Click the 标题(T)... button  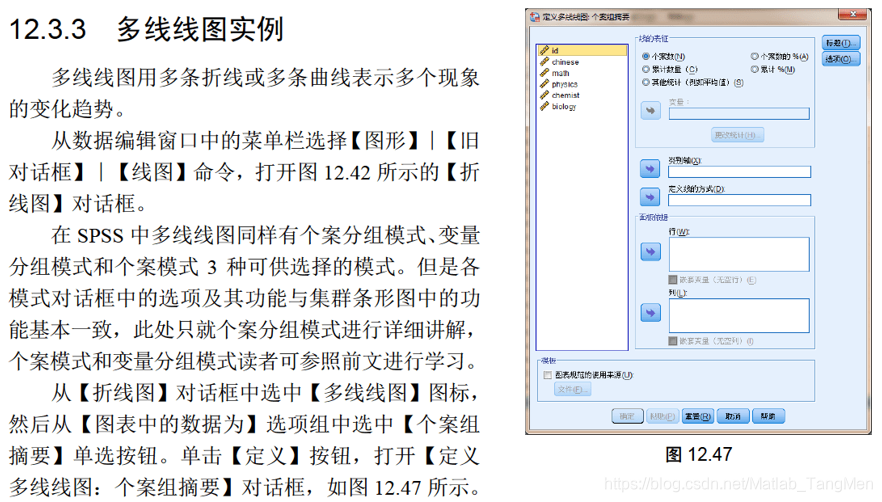[841, 43]
